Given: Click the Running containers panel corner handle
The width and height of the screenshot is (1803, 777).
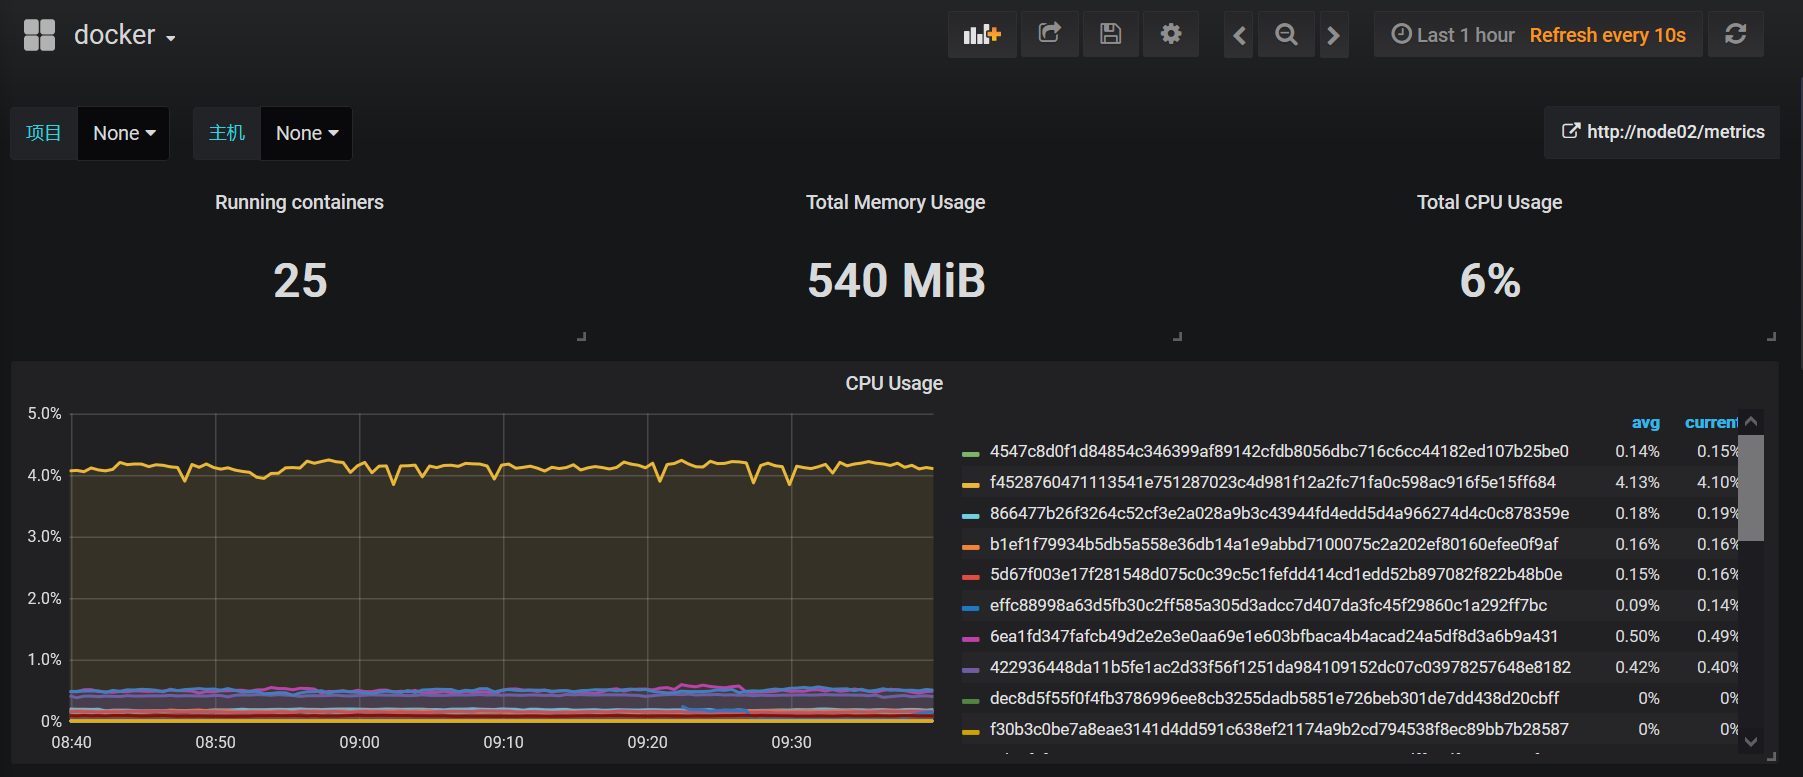Looking at the screenshot, I should tap(581, 337).
